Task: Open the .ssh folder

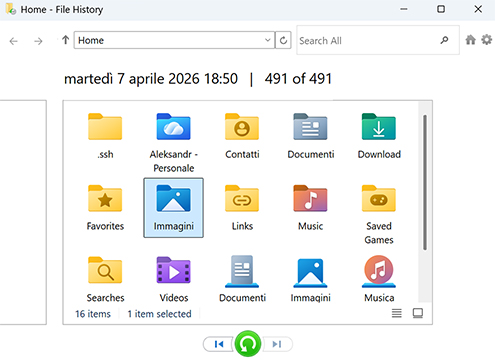Action: pos(105,136)
